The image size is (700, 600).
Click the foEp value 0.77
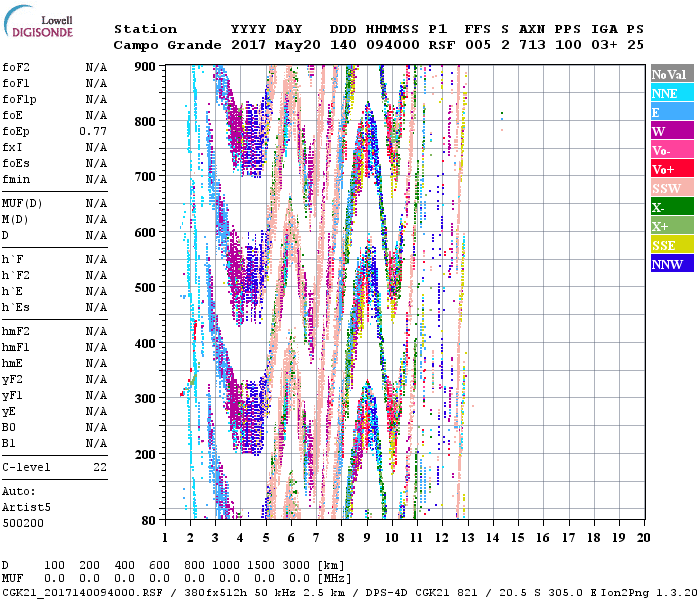coord(94,131)
